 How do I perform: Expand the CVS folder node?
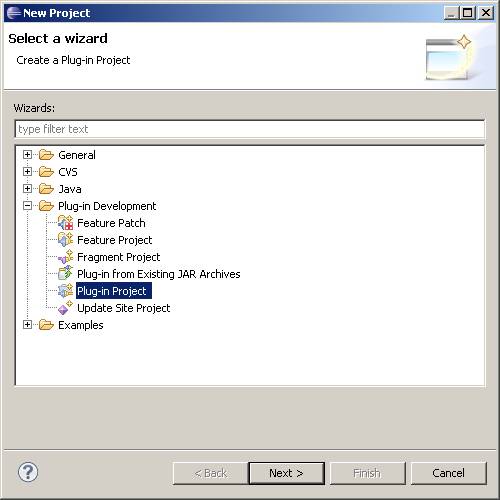28,172
